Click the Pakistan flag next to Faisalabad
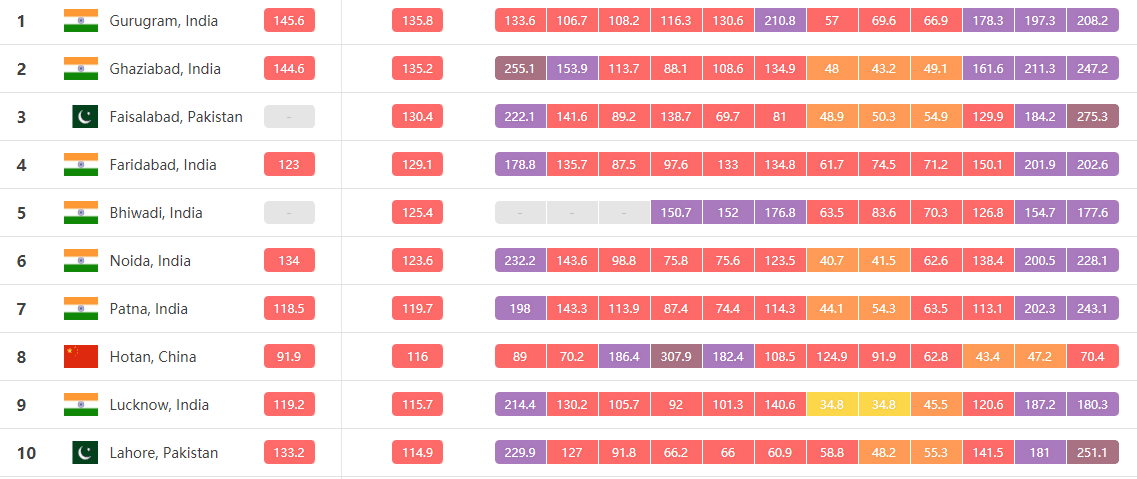The height and width of the screenshot is (479, 1137). pyautogui.click(x=85, y=117)
